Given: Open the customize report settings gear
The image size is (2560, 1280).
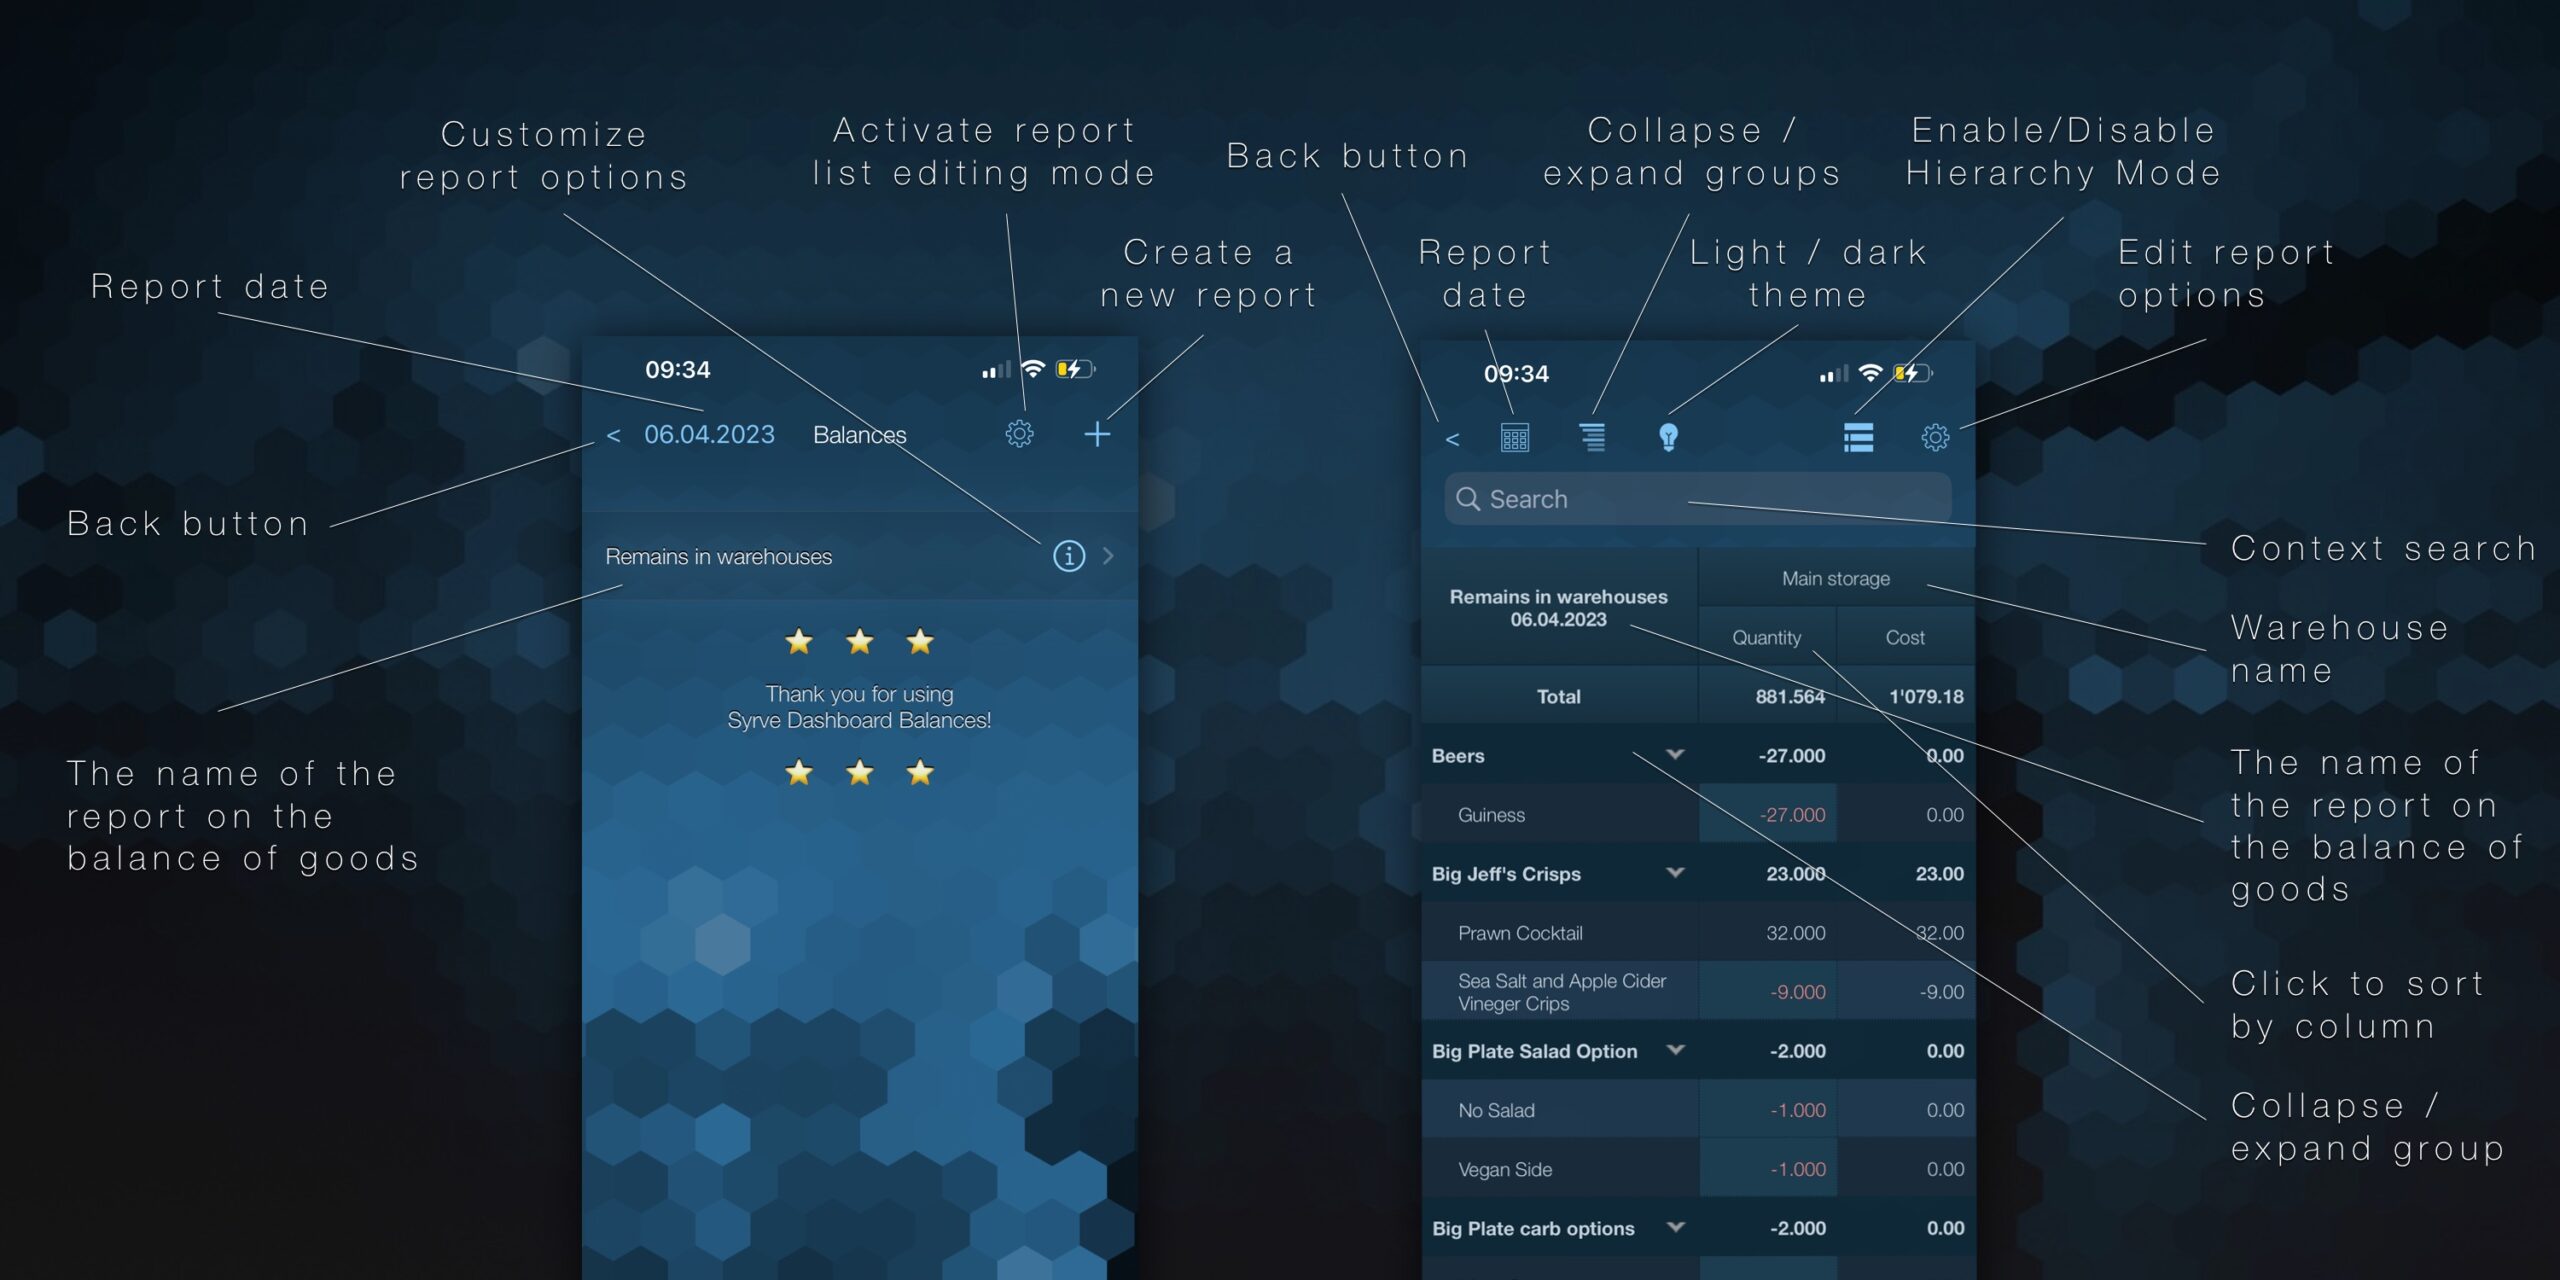Looking at the screenshot, I should point(1016,434).
